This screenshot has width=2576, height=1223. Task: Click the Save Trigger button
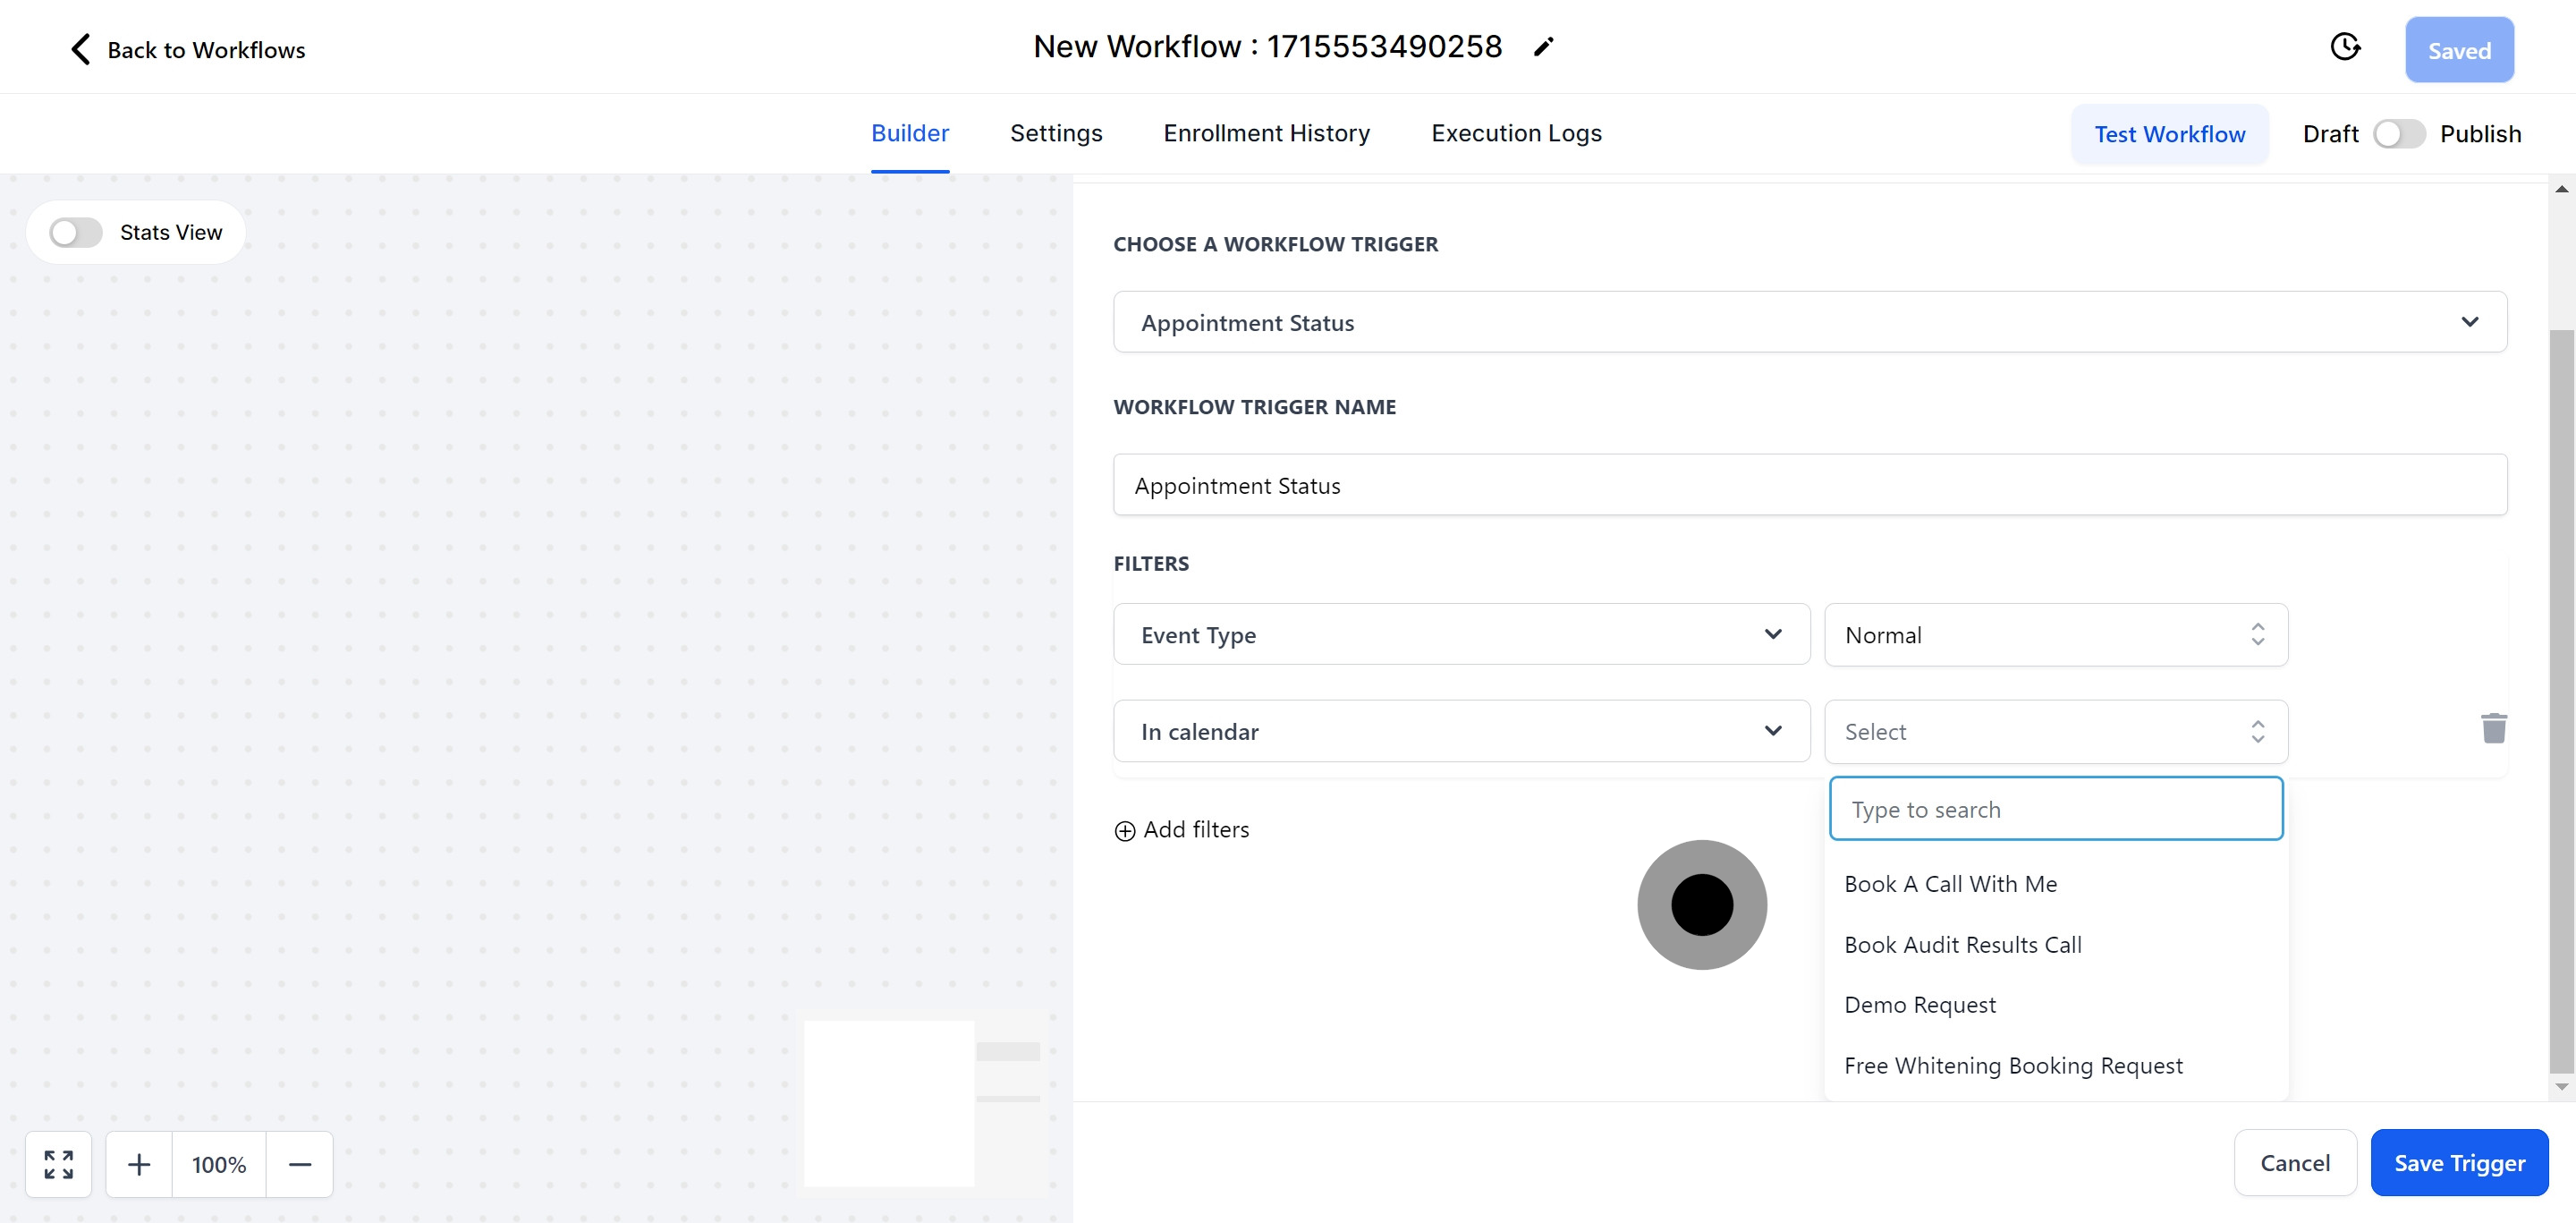coord(2458,1162)
